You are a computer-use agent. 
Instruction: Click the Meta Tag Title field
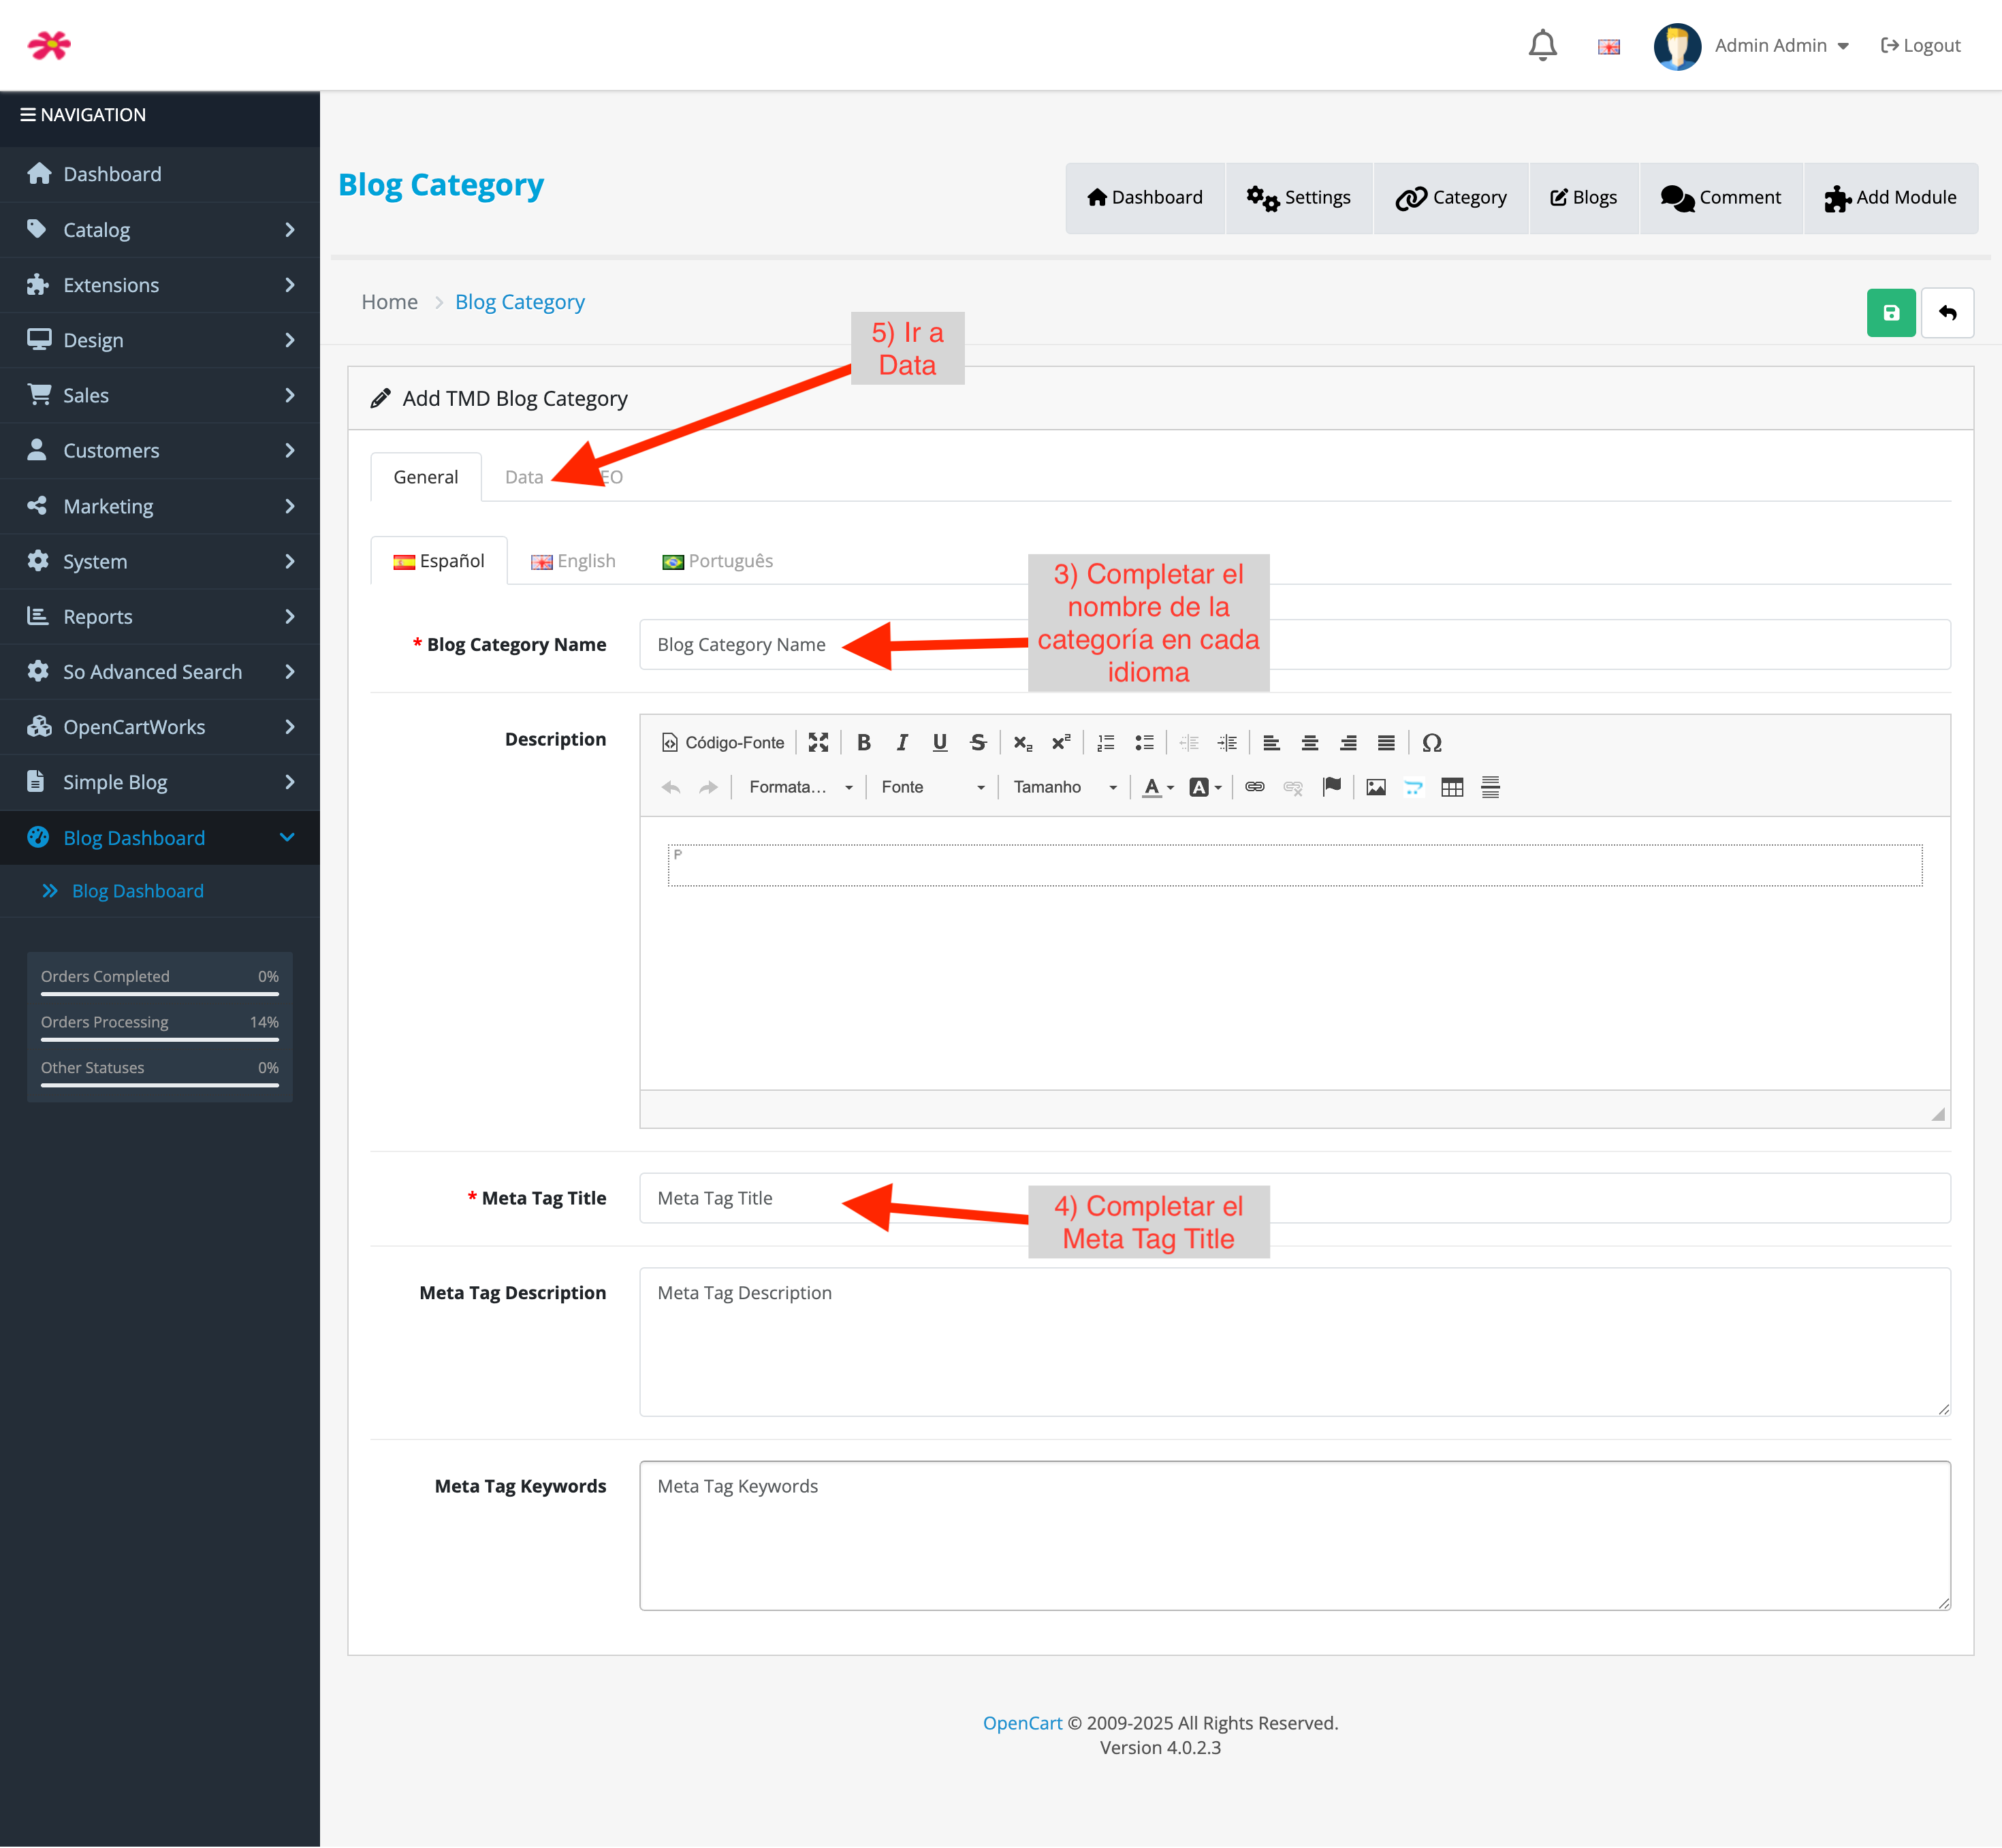coord(1294,1198)
